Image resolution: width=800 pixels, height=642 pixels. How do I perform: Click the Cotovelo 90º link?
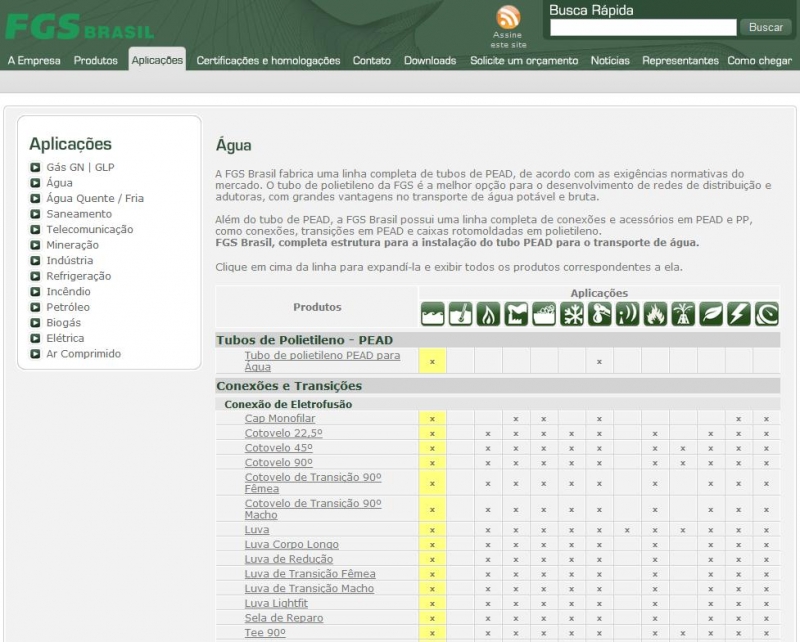coord(279,463)
